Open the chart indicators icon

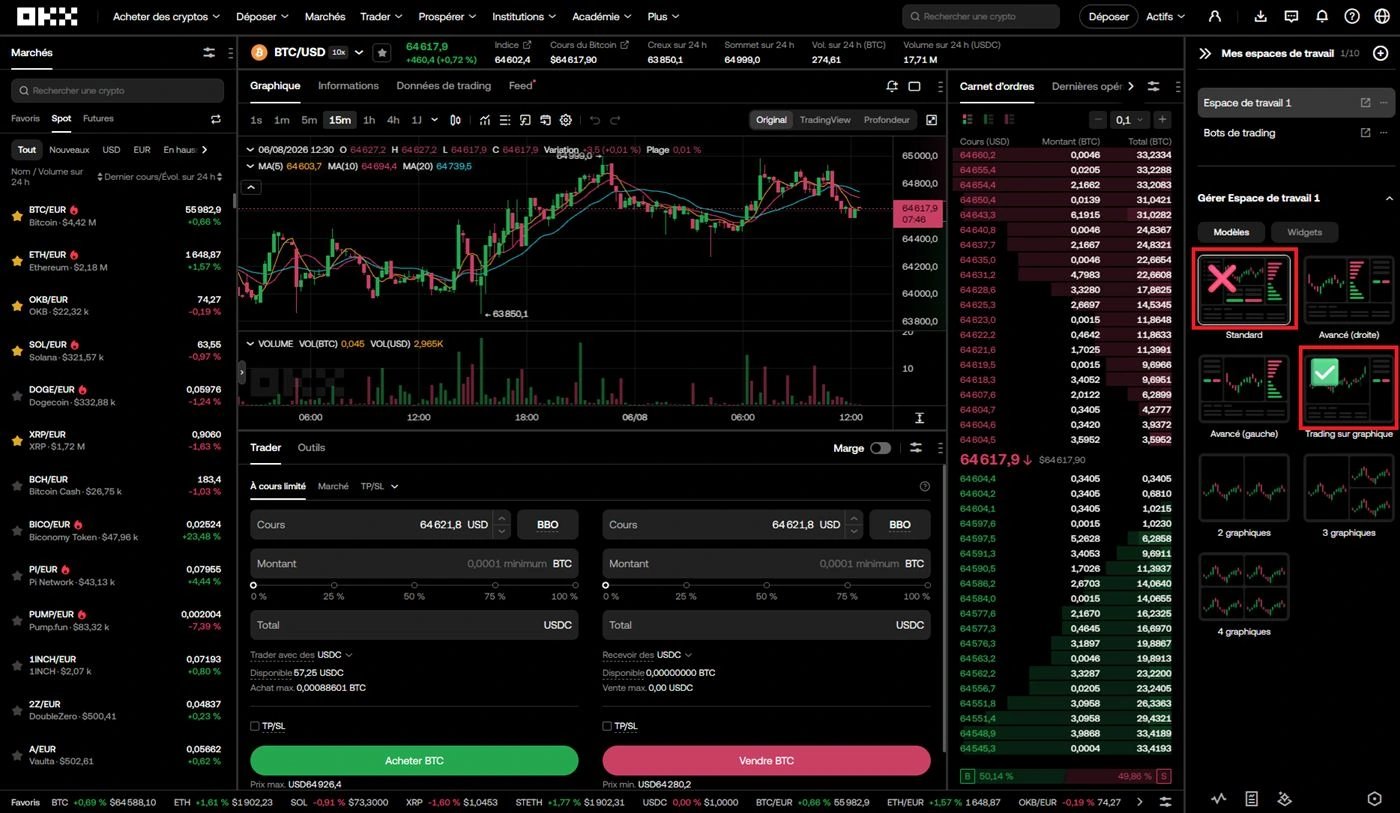485,120
